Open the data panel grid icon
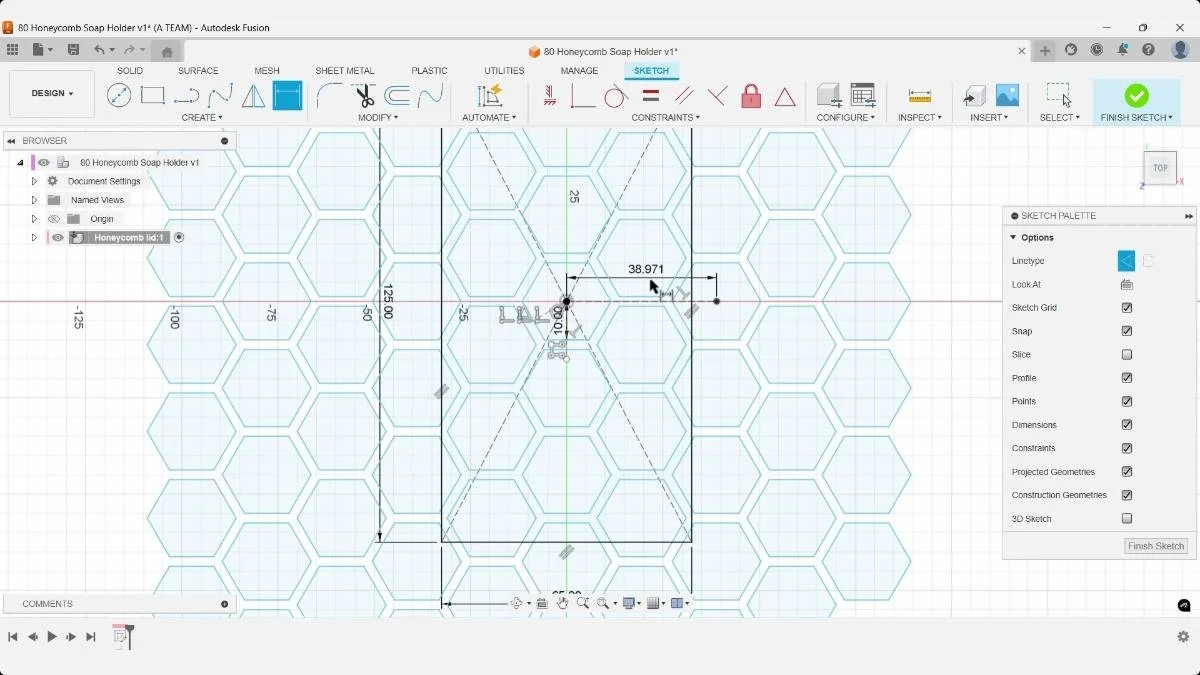Viewport: 1200px width, 675px height. [x=12, y=50]
